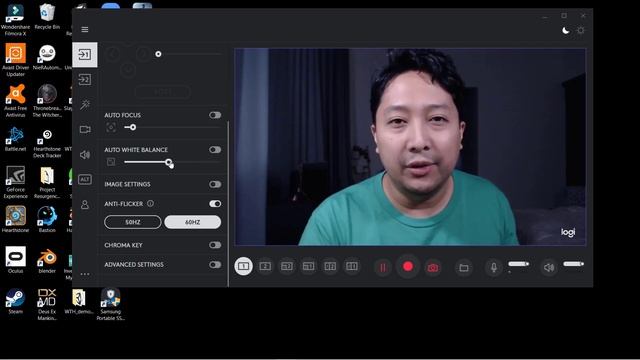Click the webcam preview video
Screen dimensions: 640x360
tap(410, 147)
